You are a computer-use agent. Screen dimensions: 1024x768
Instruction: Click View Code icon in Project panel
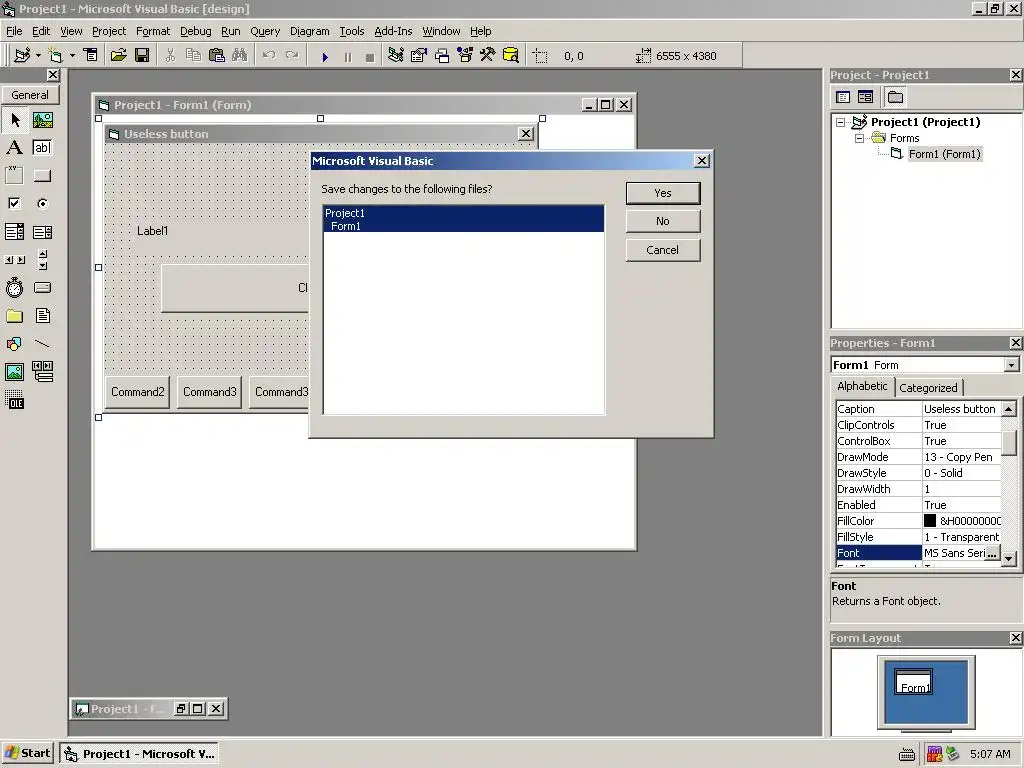coord(843,97)
